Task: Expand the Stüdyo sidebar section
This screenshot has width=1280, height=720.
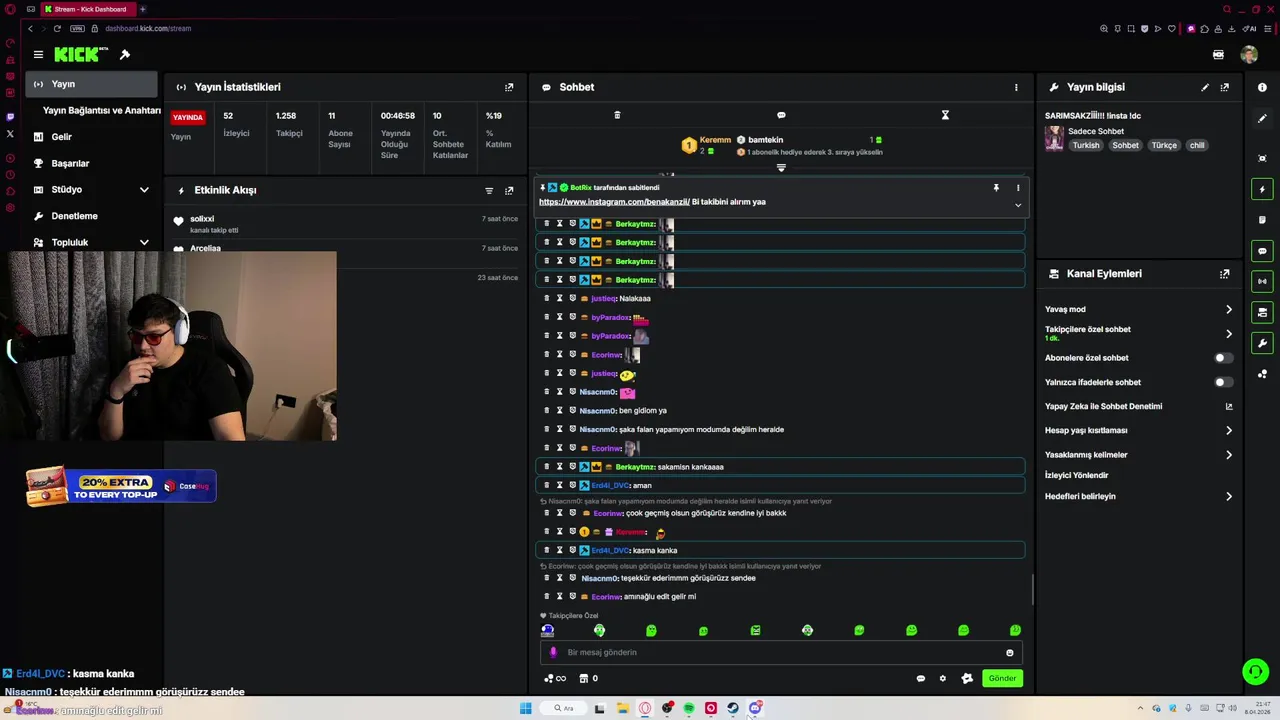Action: pyautogui.click(x=144, y=190)
